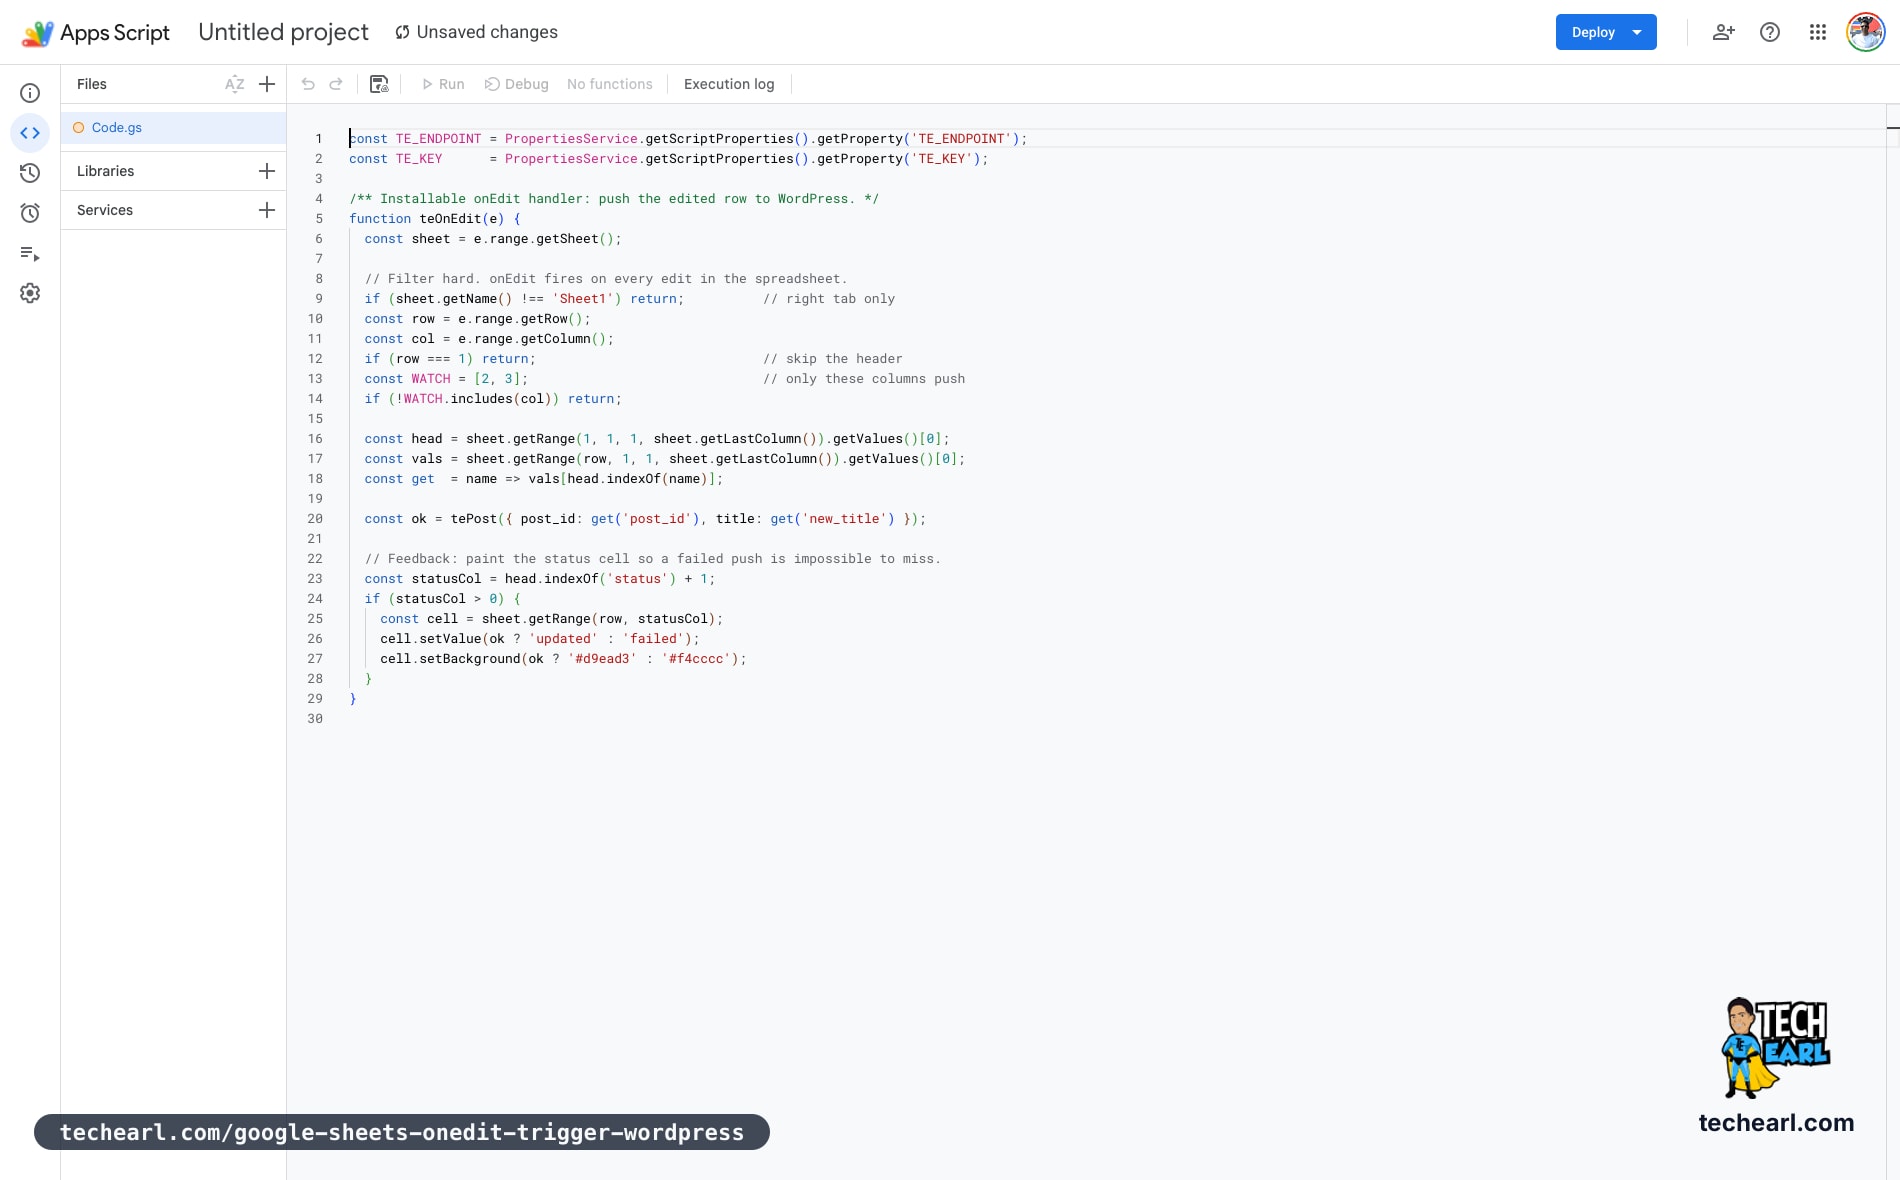Viewport: 1900px width, 1180px height.
Task: Open the project Overview icon
Action: coord(30,93)
